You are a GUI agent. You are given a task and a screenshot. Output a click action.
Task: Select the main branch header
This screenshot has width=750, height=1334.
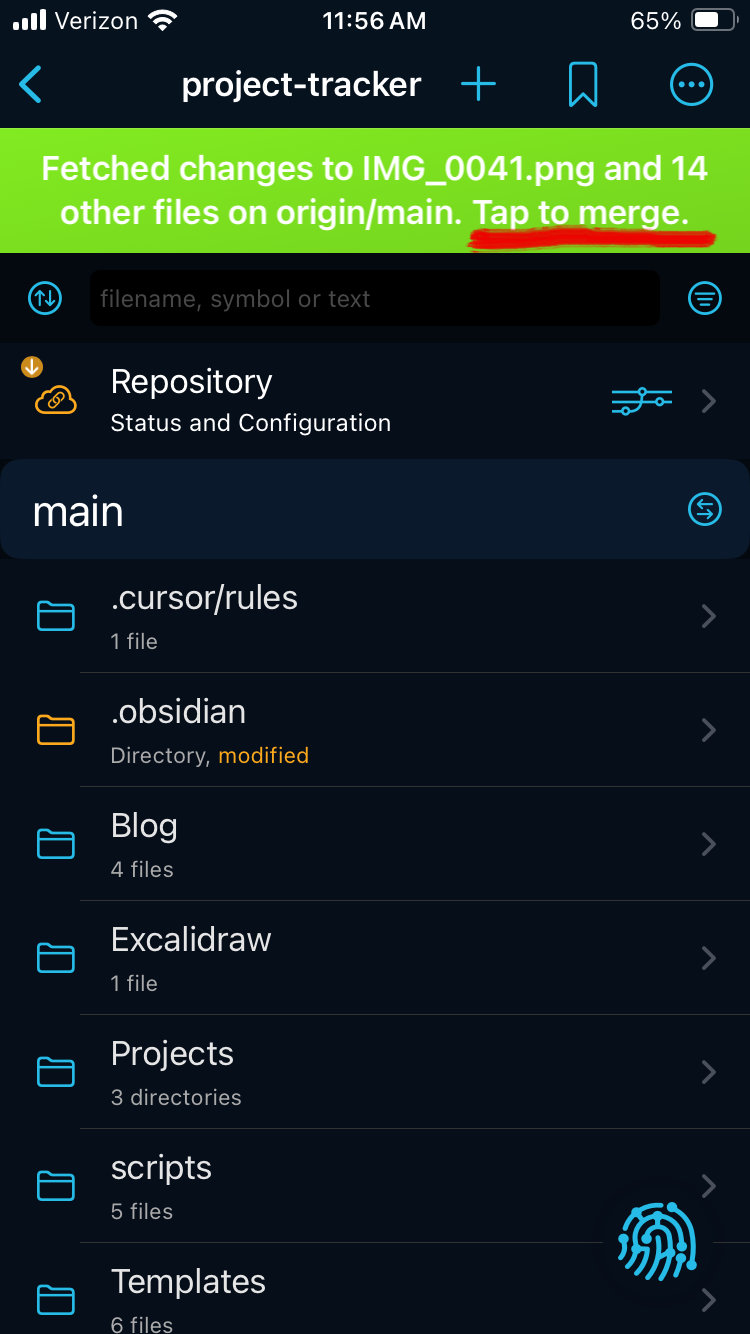(x=375, y=510)
